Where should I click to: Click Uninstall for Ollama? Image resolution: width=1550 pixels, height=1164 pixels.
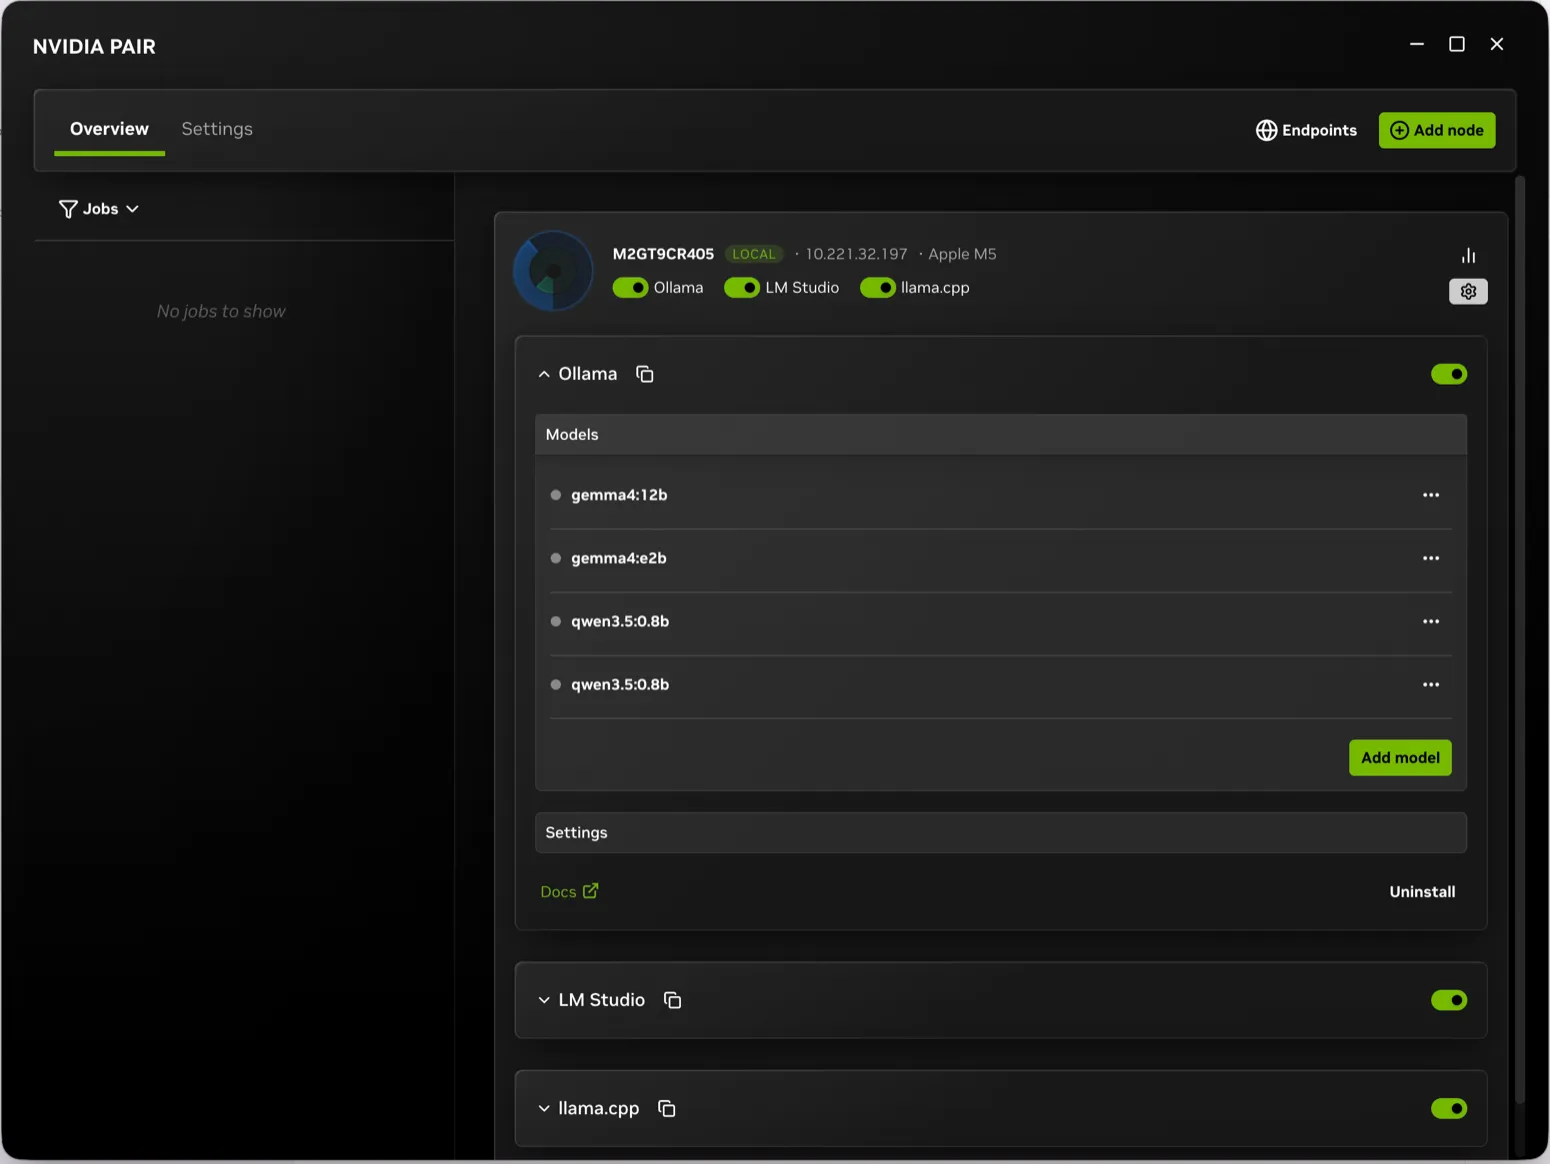click(x=1422, y=892)
